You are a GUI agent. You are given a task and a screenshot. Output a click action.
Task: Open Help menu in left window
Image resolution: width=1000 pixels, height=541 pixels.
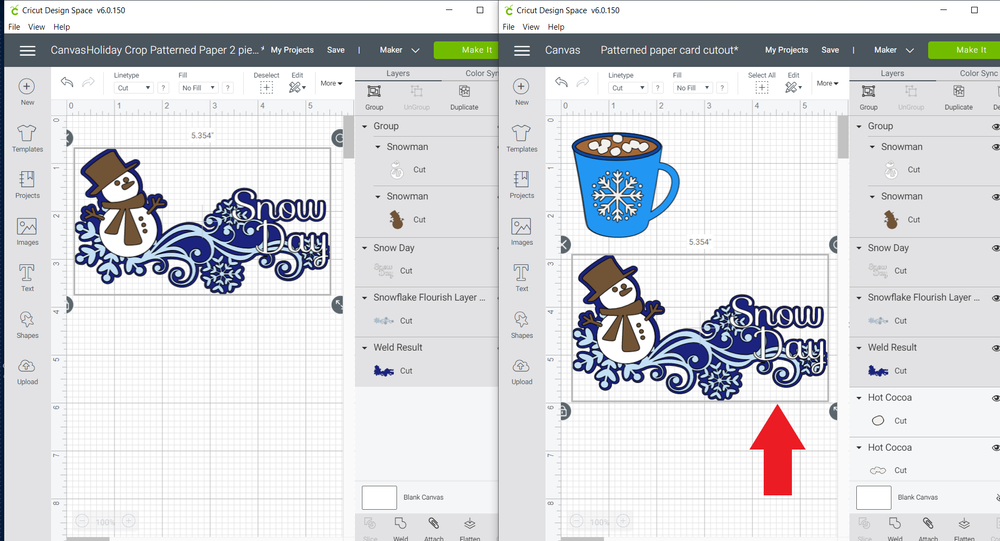[x=62, y=27]
